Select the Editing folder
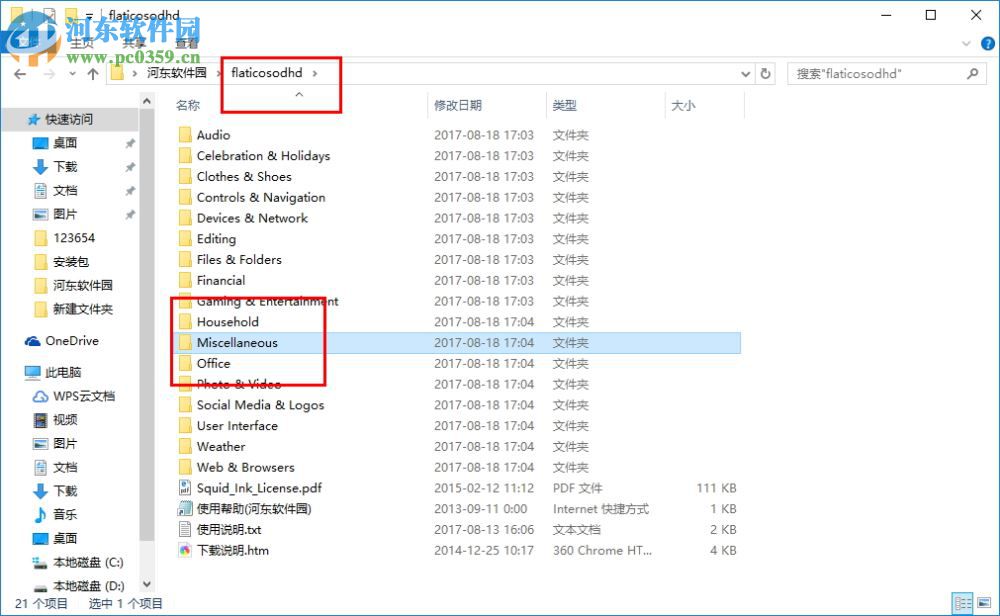This screenshot has height=616, width=1000. click(x=216, y=239)
